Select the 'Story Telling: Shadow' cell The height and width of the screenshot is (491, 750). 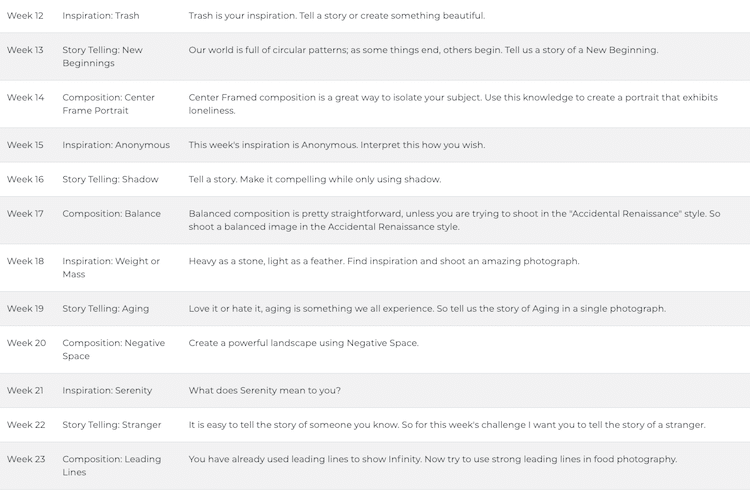(110, 179)
